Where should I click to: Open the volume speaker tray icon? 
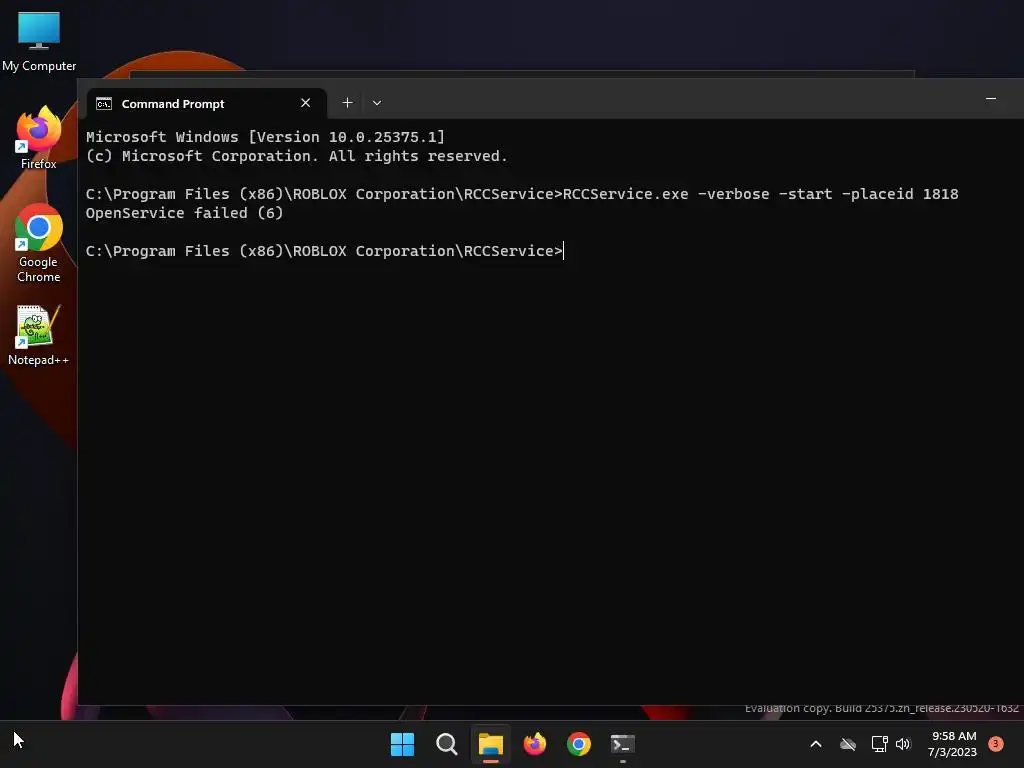903,744
